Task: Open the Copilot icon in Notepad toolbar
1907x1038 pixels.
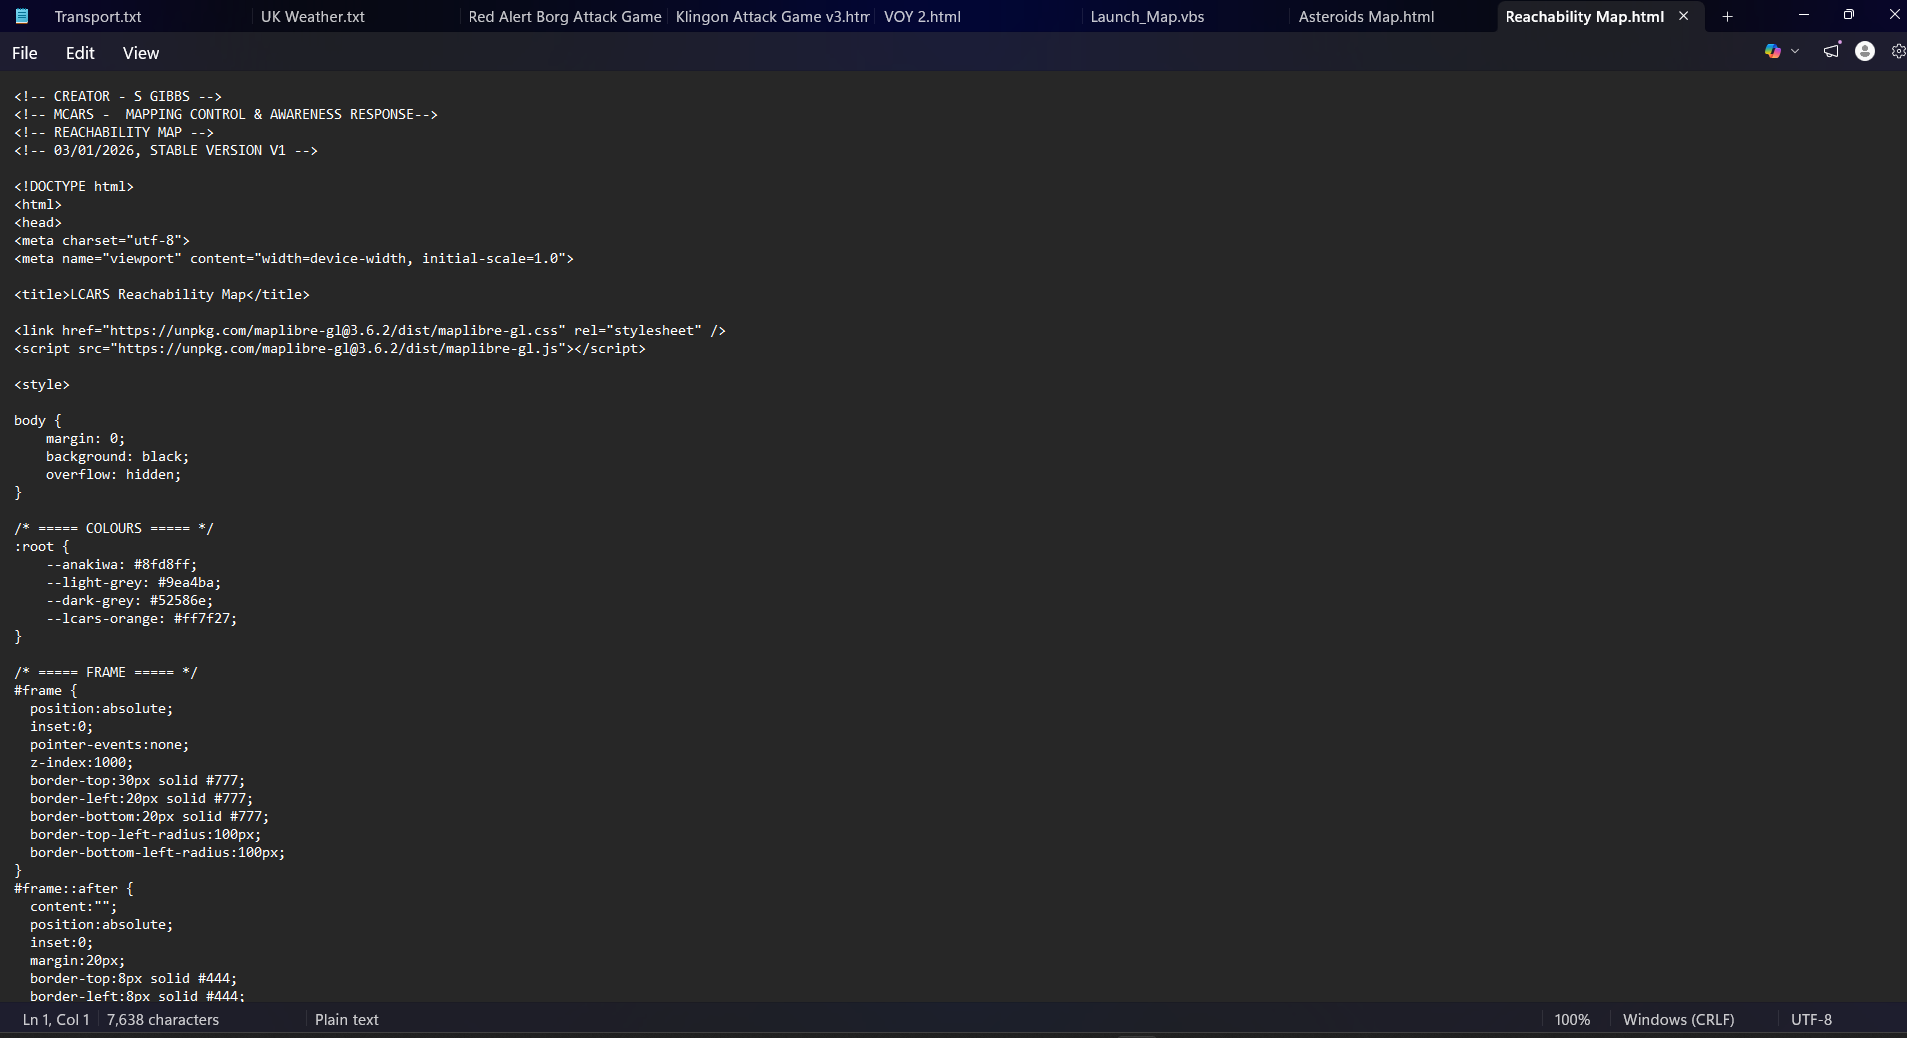Action: (x=1772, y=51)
